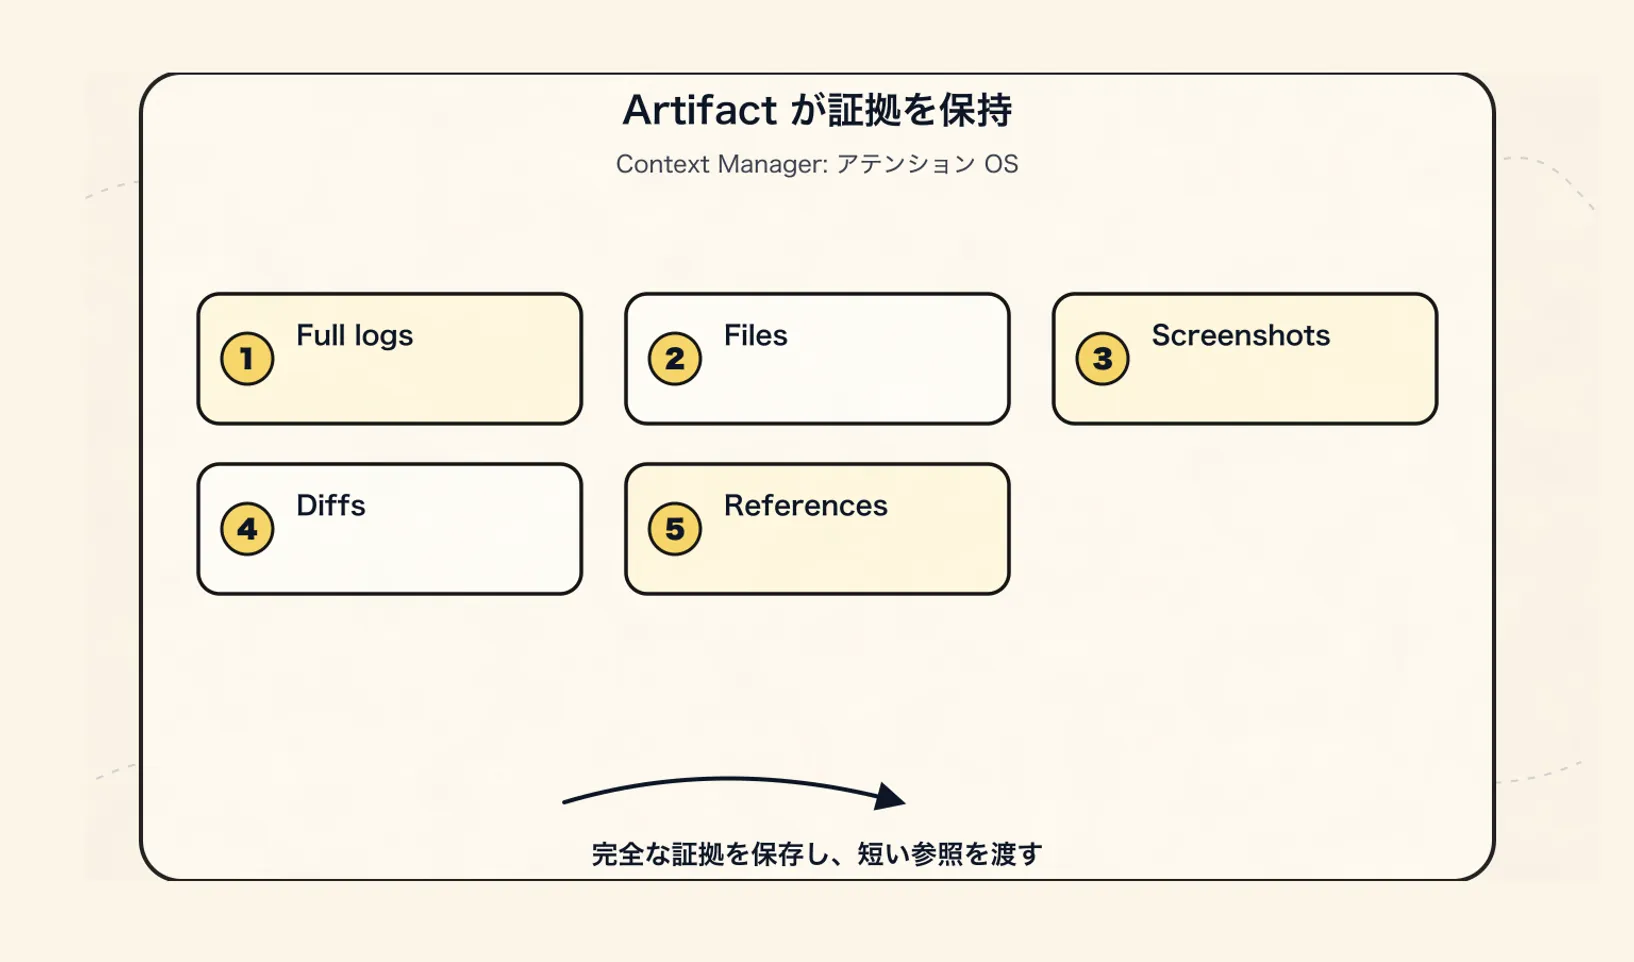Select the Full logs card
The image size is (1634, 962).
(x=390, y=359)
